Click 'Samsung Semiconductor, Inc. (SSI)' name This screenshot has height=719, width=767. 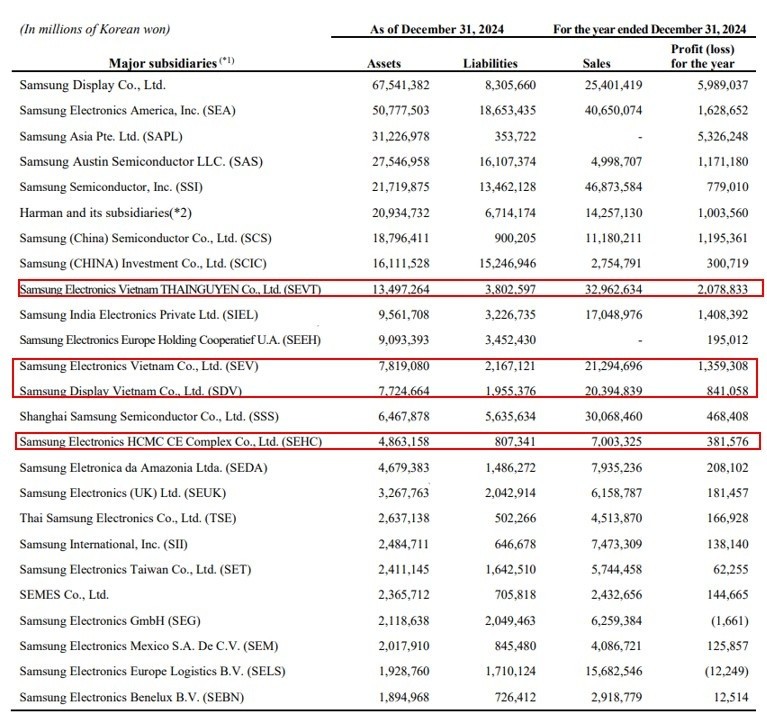pyautogui.click(x=111, y=187)
